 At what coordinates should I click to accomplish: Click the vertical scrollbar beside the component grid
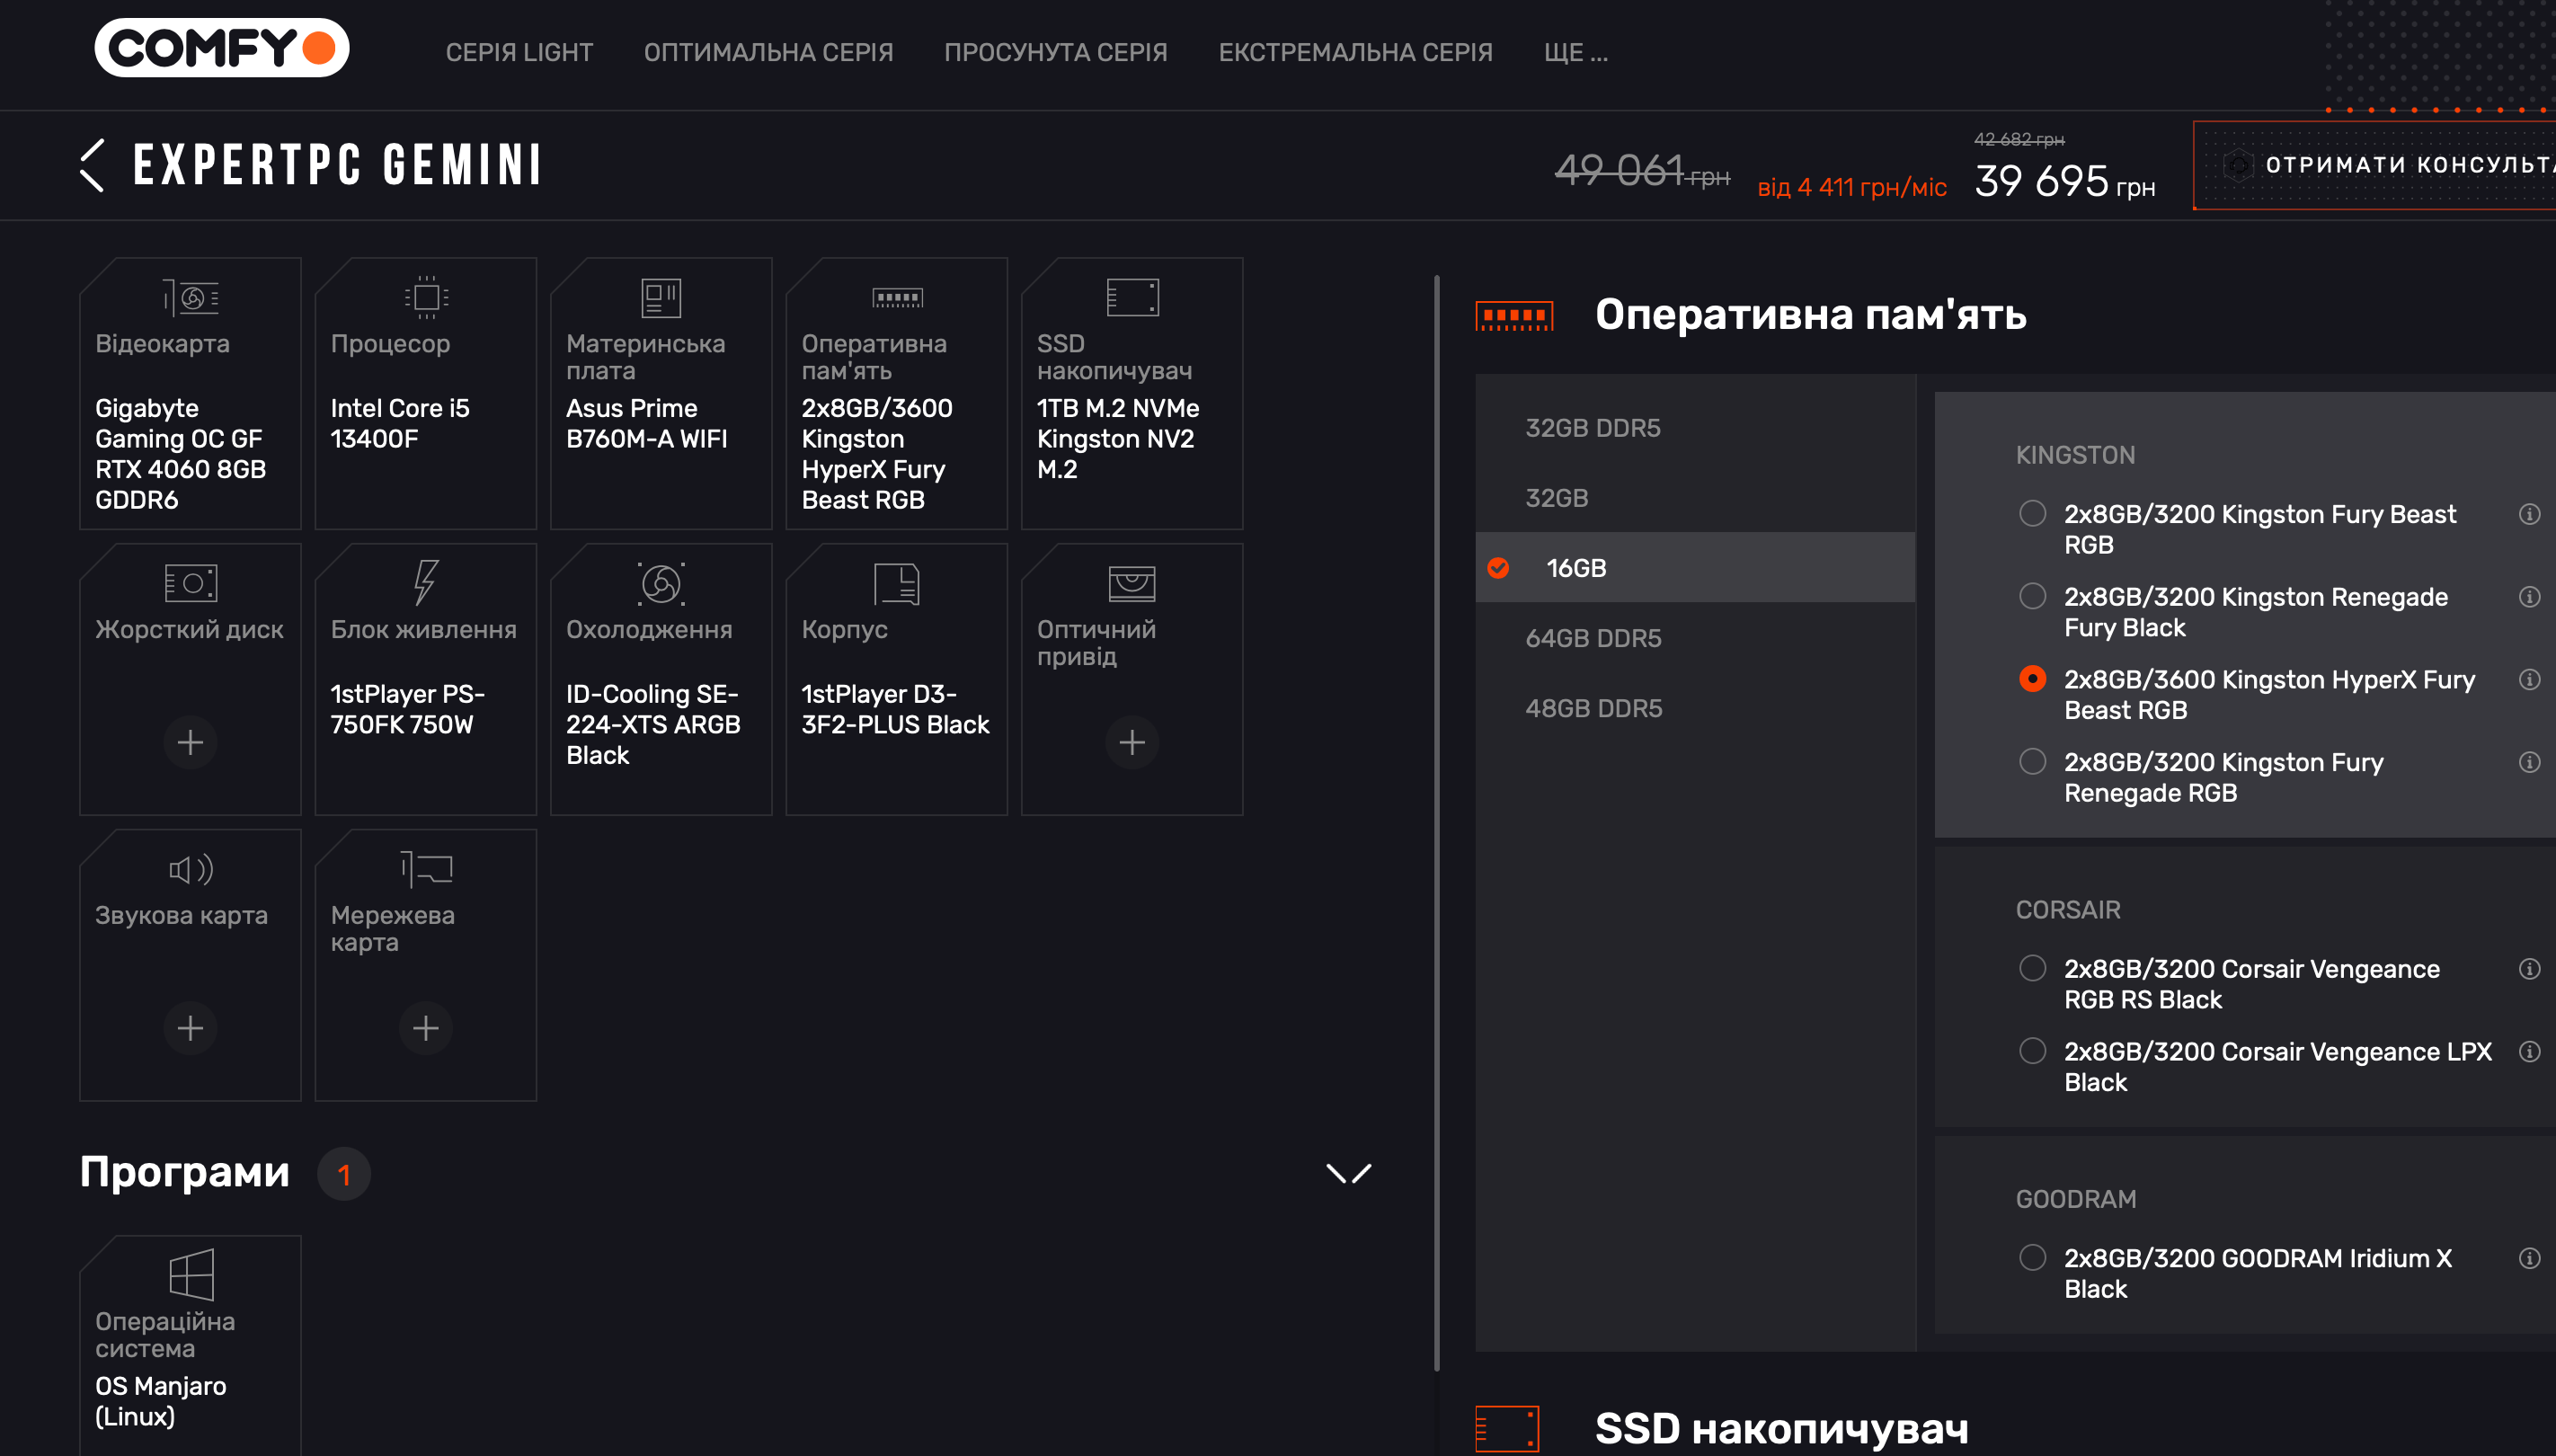(x=1437, y=822)
